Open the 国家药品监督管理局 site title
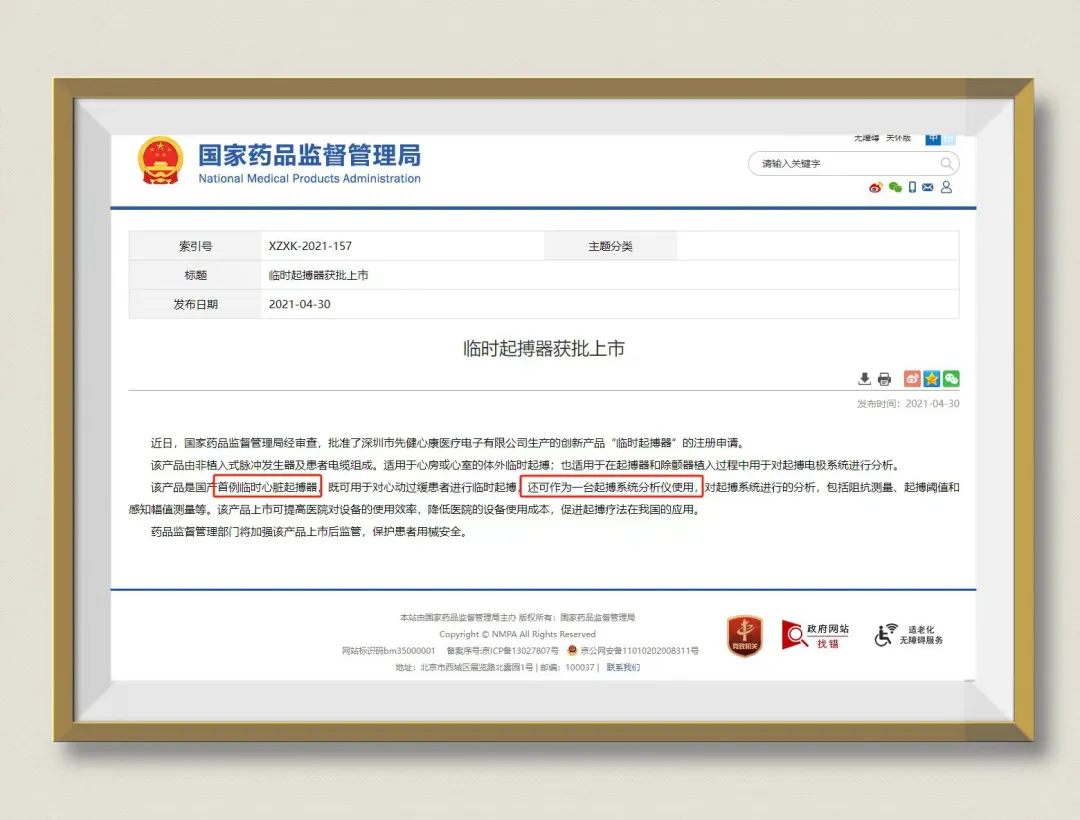The image size is (1080, 820). click(x=309, y=155)
